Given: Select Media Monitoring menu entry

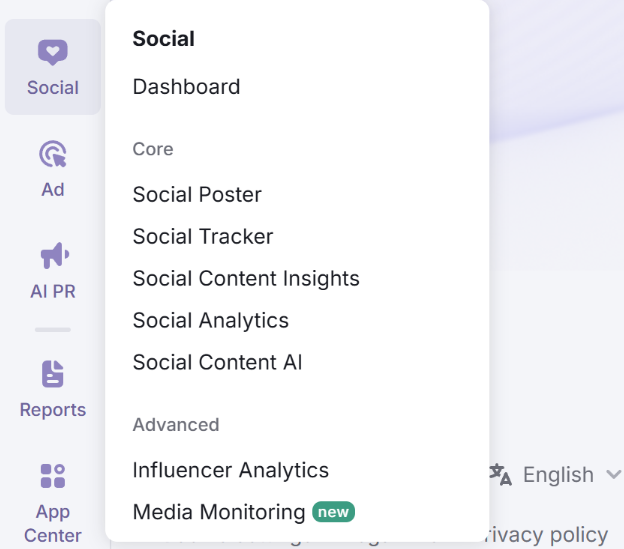Looking at the screenshot, I should coord(219,512).
